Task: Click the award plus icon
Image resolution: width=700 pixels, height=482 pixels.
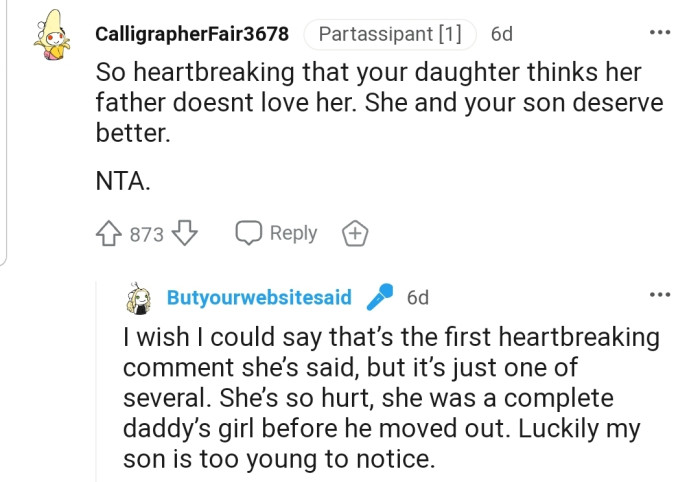Action: coord(355,234)
